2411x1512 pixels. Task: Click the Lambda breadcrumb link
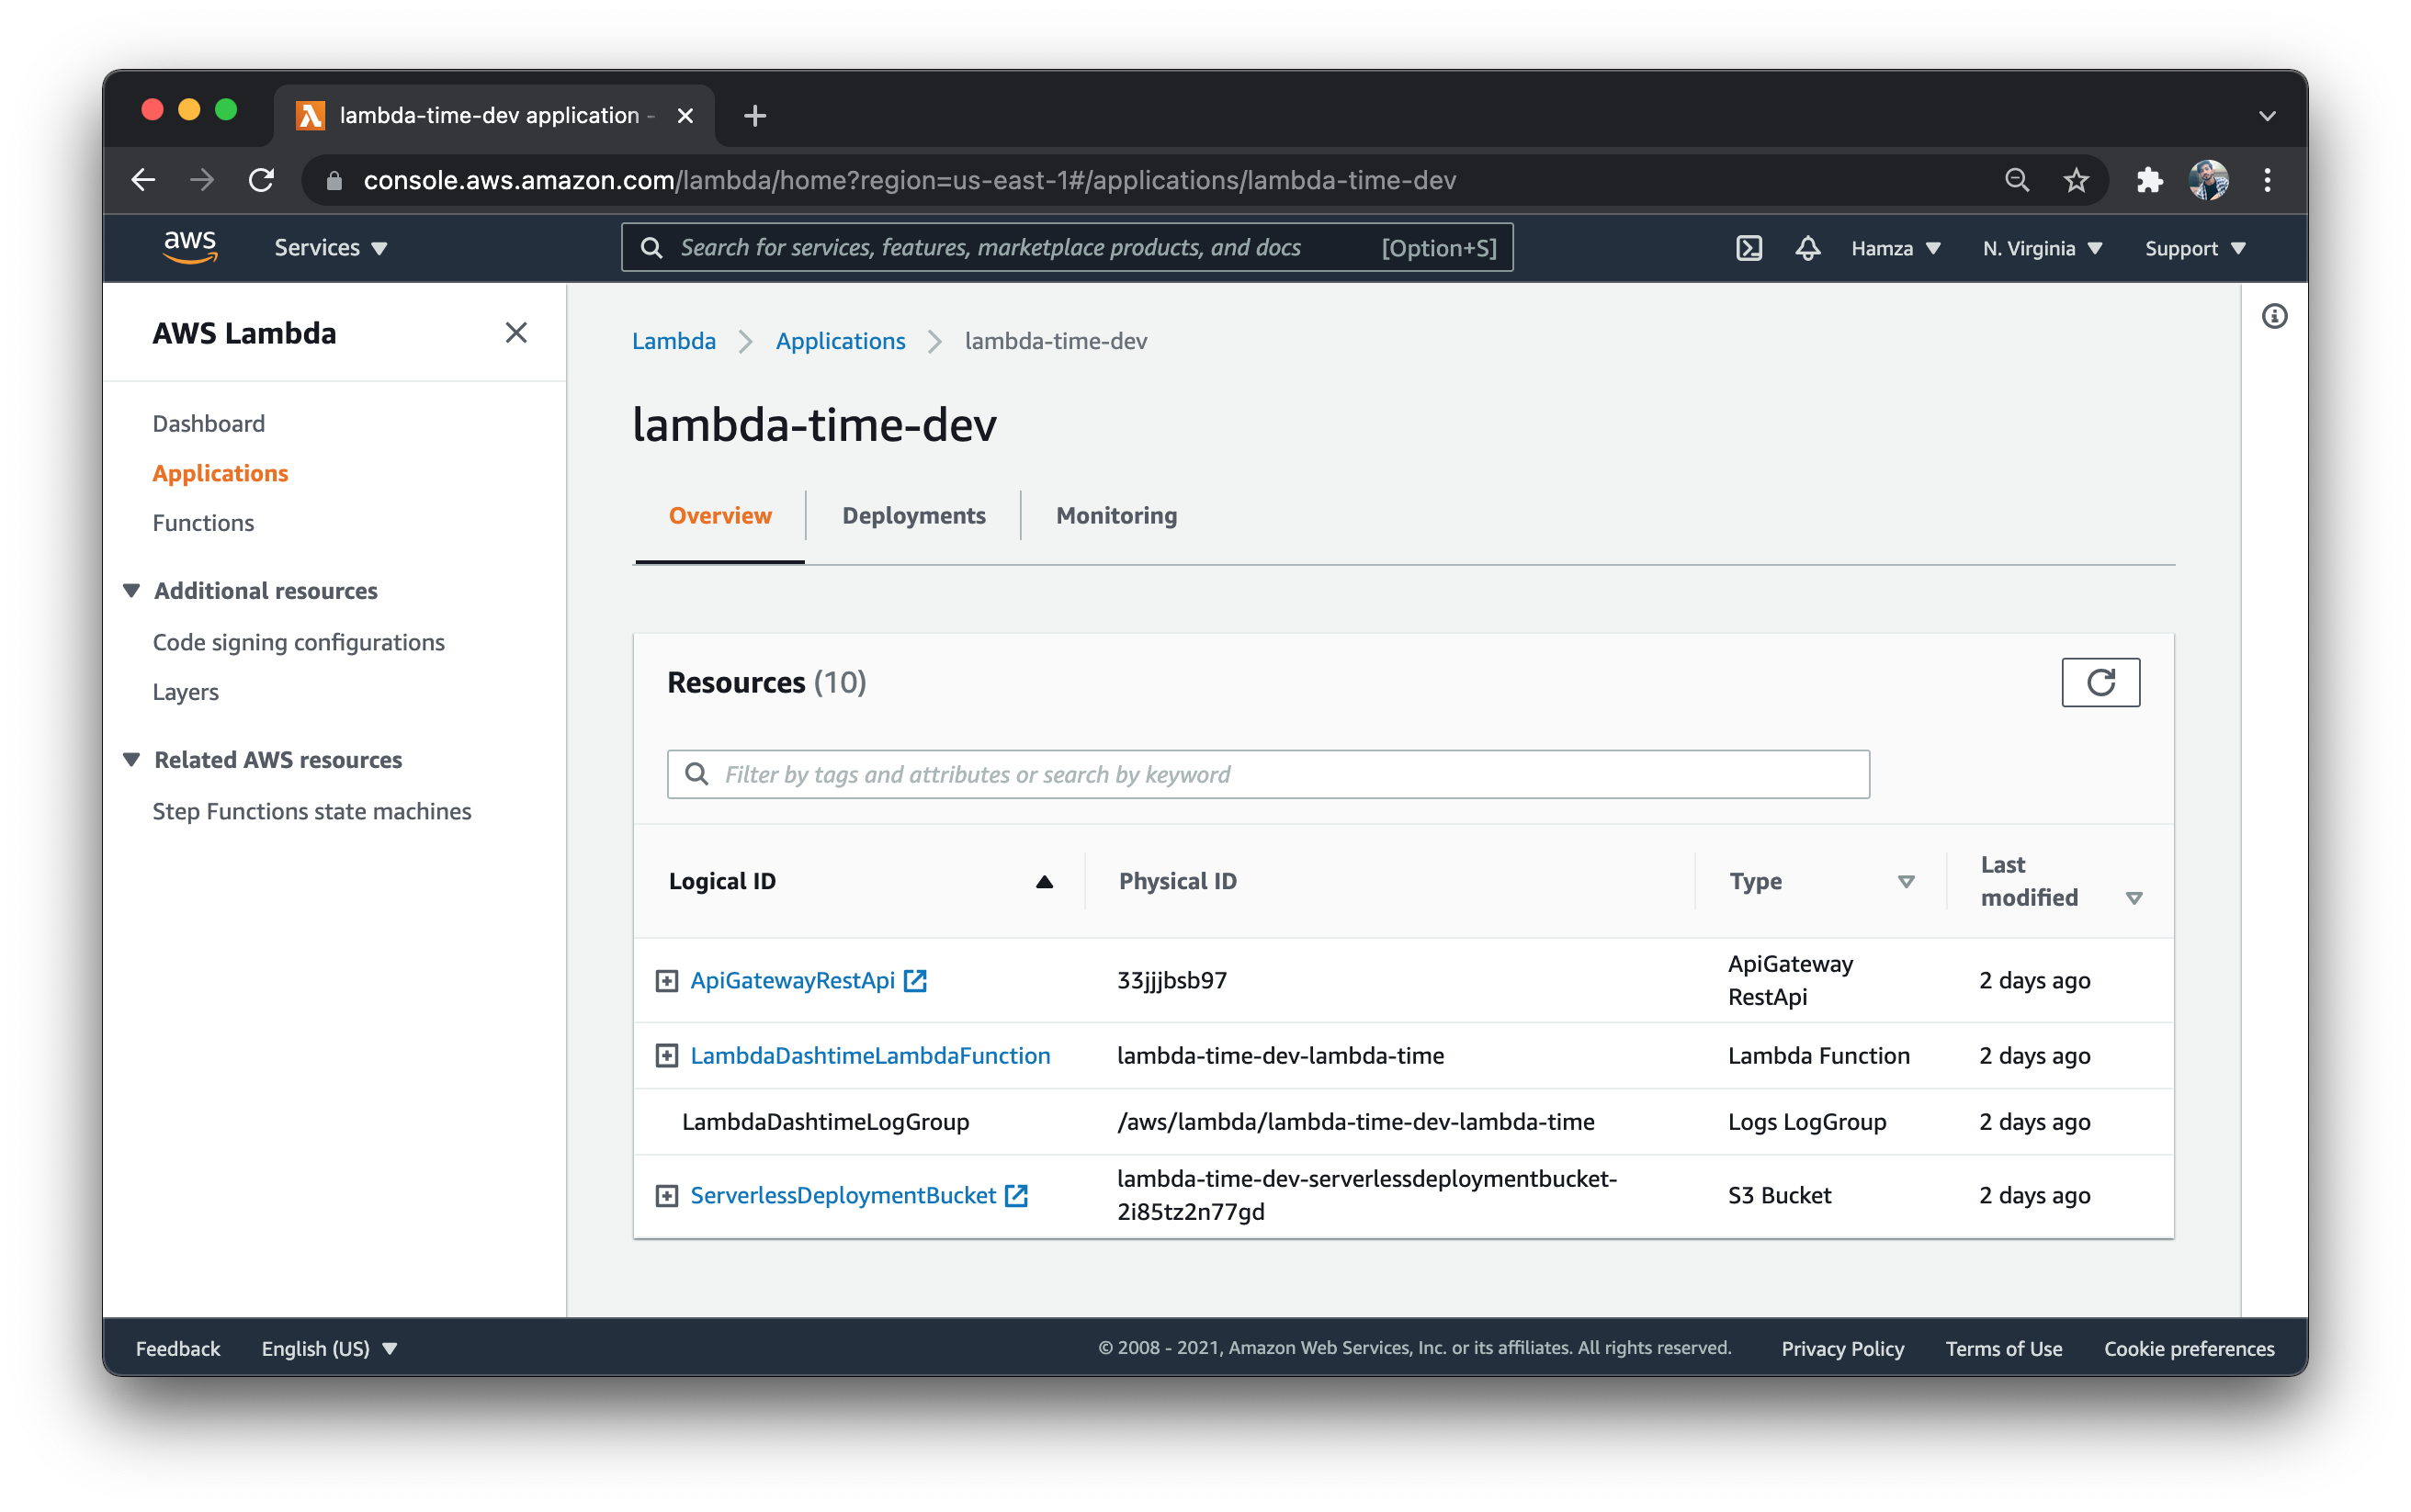click(674, 341)
